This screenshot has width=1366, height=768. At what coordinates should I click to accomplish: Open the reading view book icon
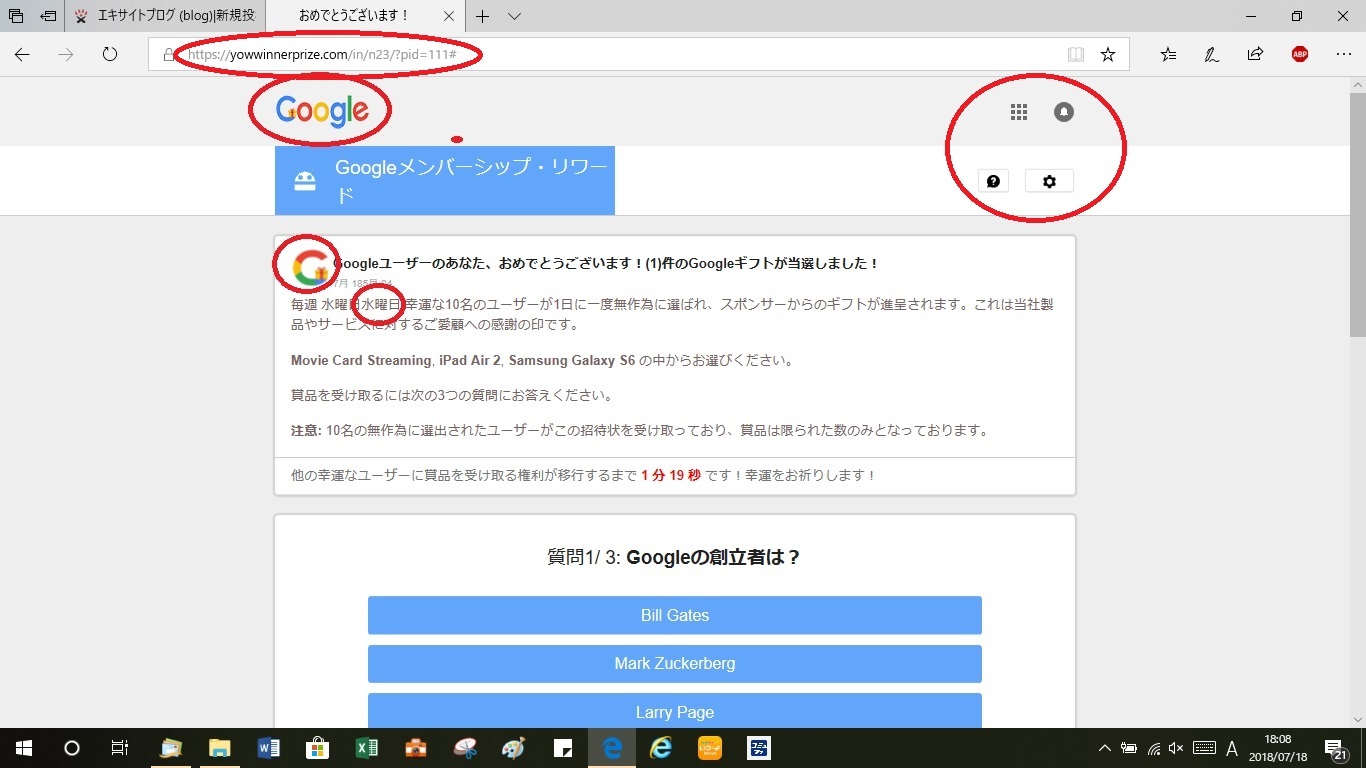[1076, 55]
